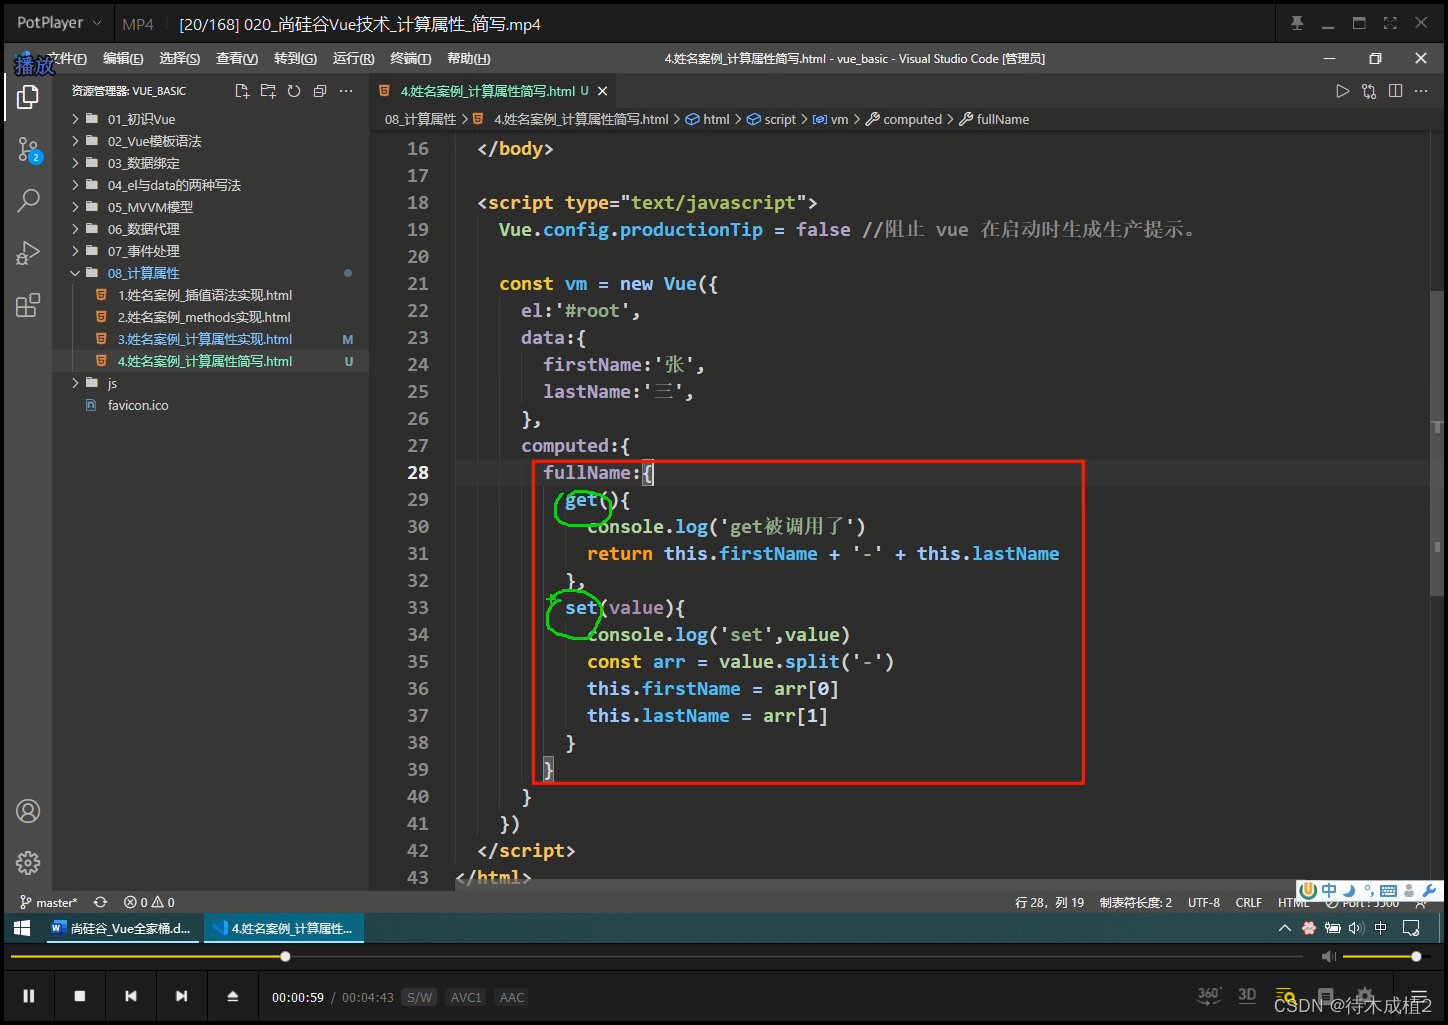Open the 查看(V) menu
Image resolution: width=1448 pixels, height=1025 pixels.
[237, 59]
